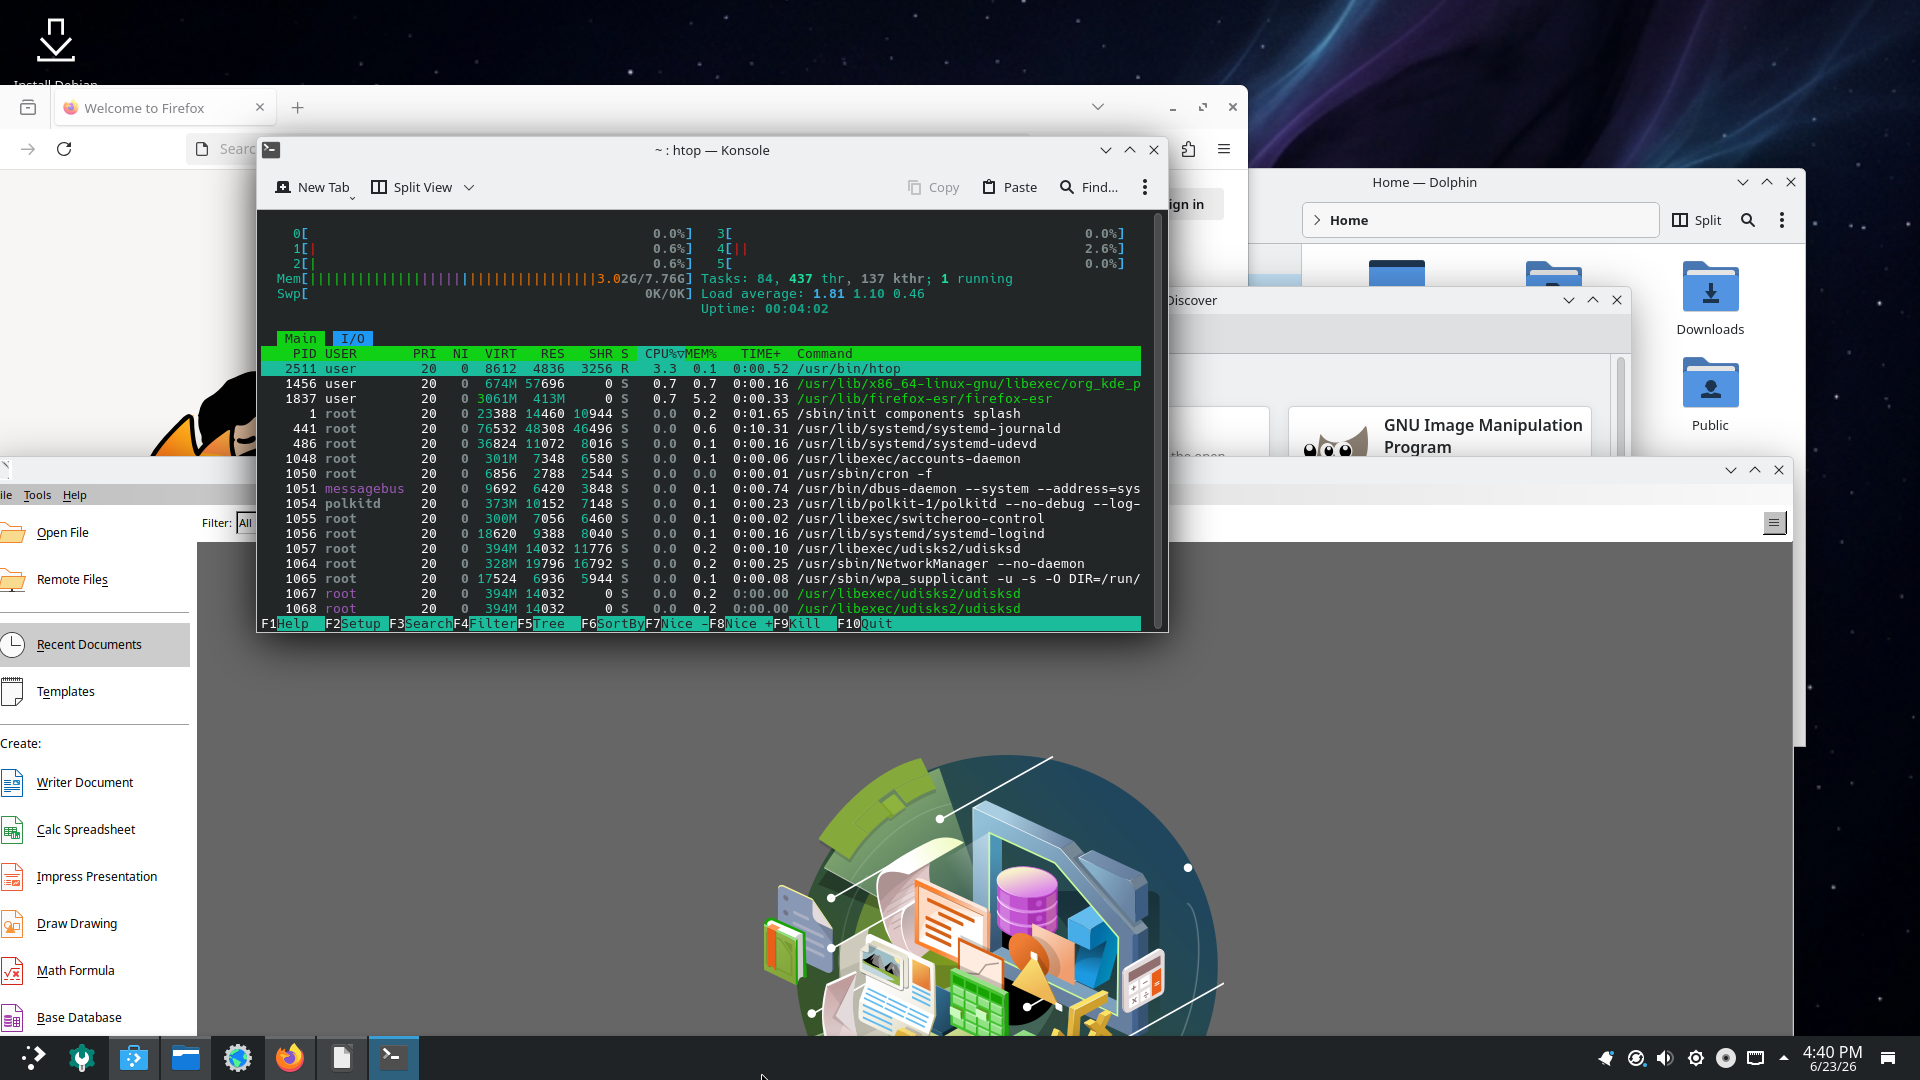Expand hidden system tray icons arrow

[x=1784, y=1058]
